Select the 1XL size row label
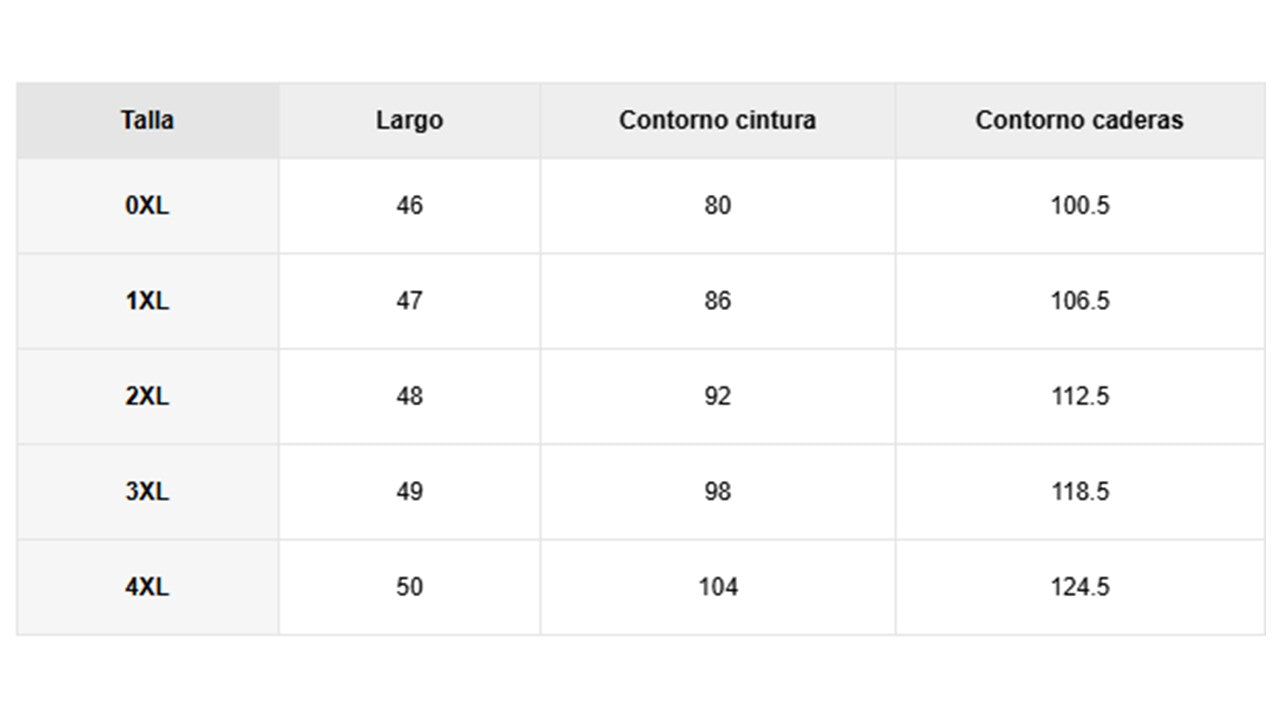Viewport: 1280px width, 720px height. (x=147, y=301)
